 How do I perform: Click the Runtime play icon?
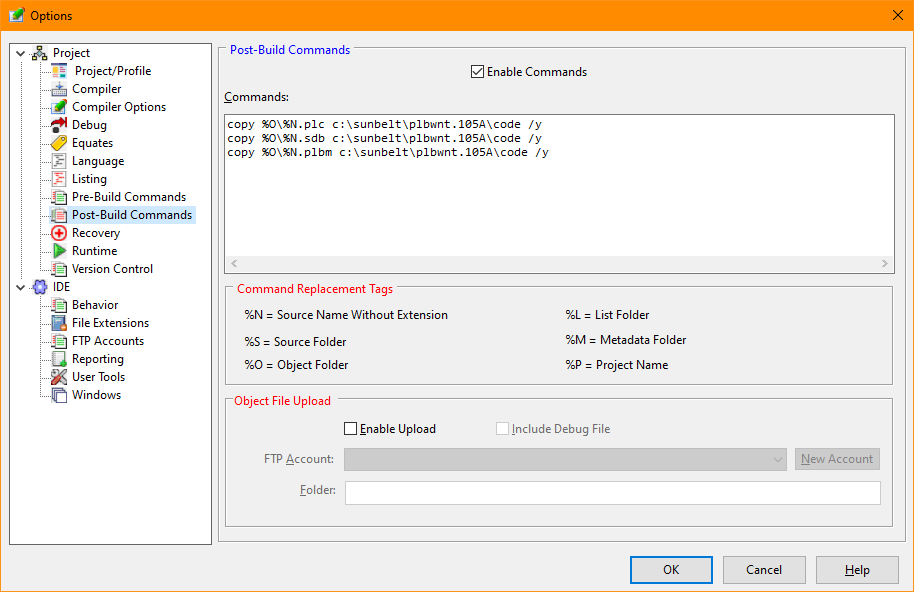pyautogui.click(x=59, y=251)
